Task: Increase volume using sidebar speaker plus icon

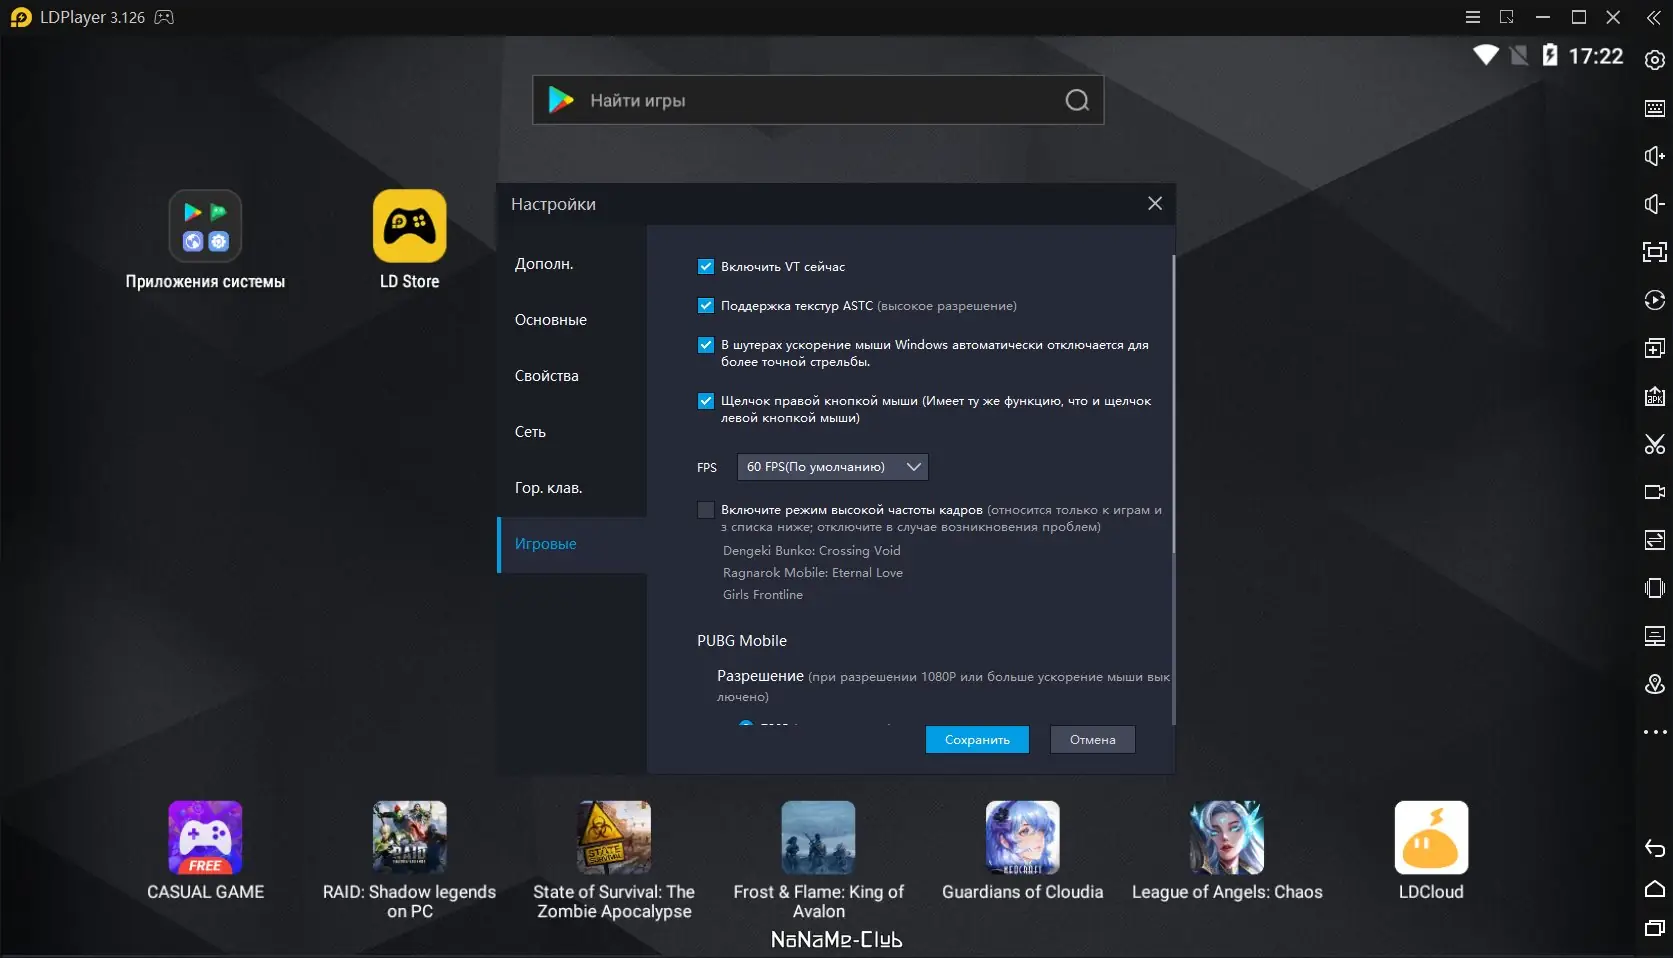Action: click(1655, 156)
